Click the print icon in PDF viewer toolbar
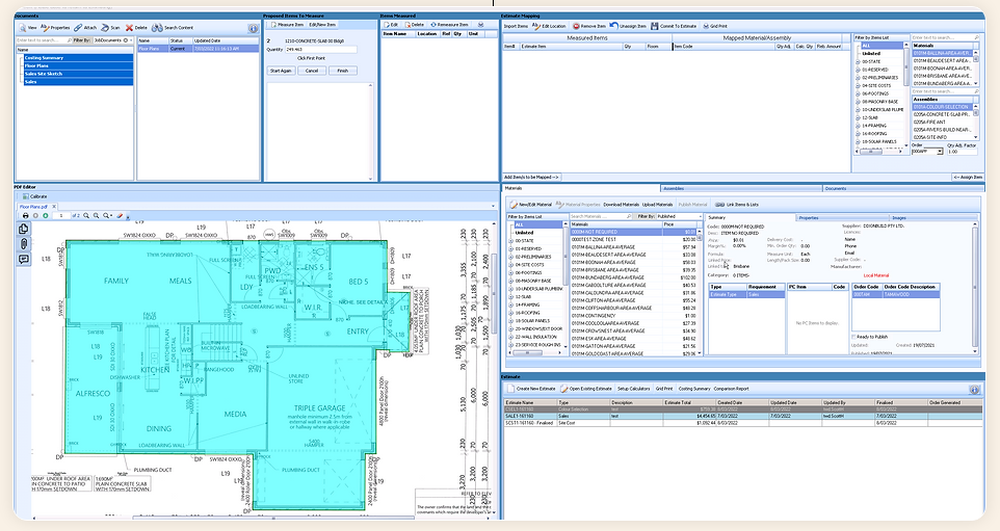1000x531 pixels. [x=26, y=216]
